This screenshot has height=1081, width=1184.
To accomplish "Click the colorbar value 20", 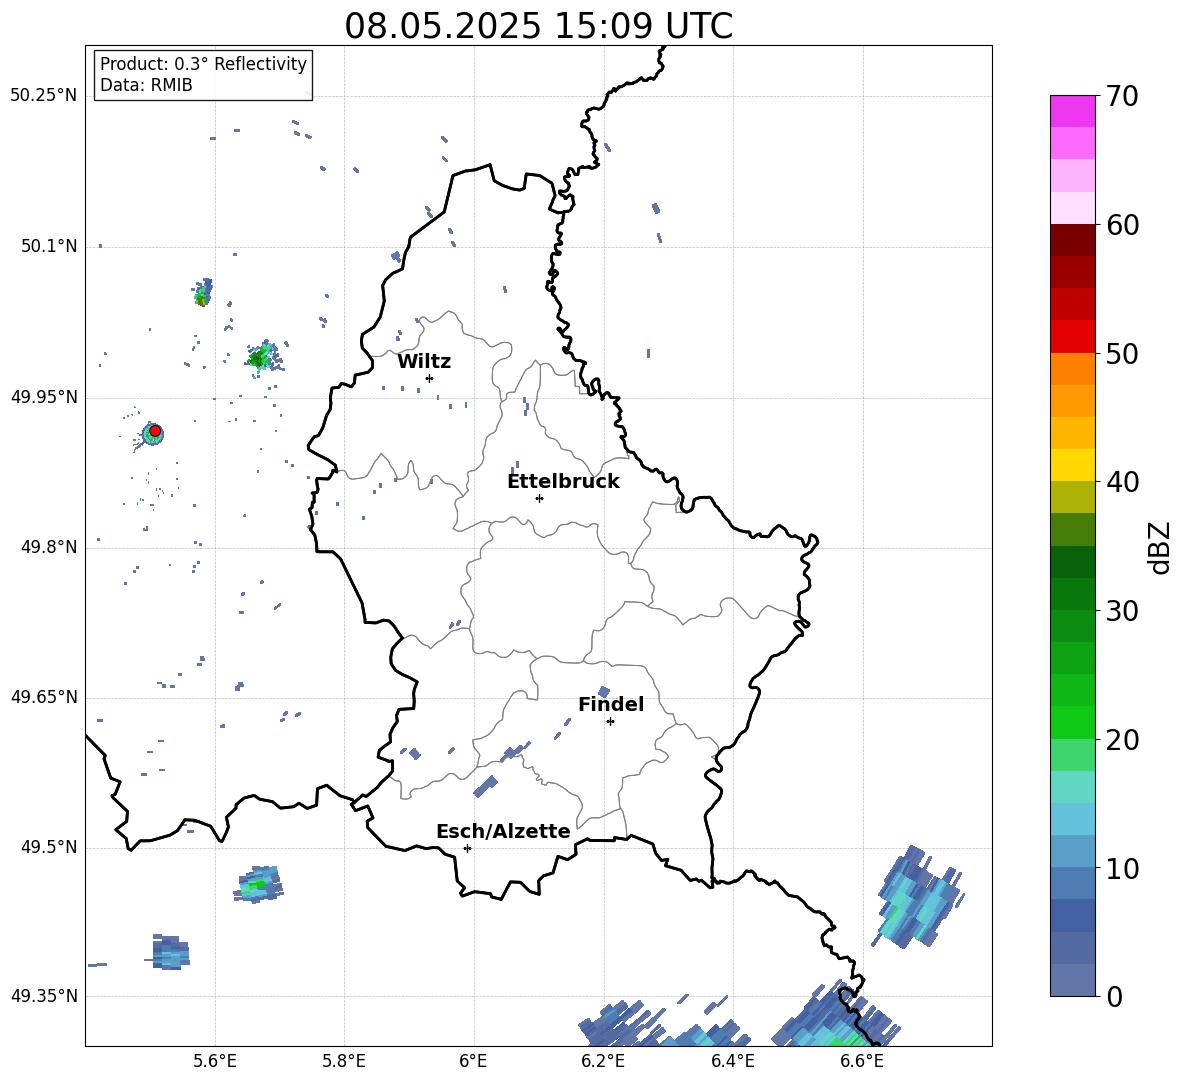I will tap(1122, 740).
